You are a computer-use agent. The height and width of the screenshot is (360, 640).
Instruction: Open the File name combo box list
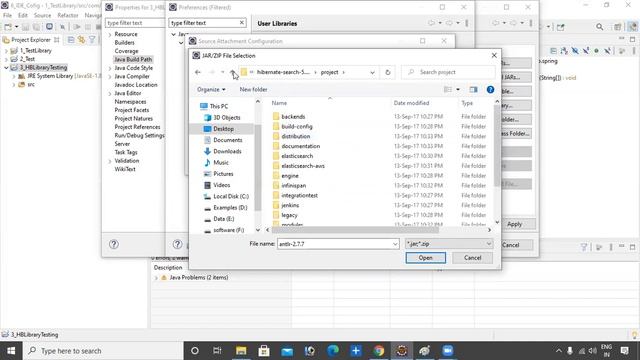click(395, 244)
